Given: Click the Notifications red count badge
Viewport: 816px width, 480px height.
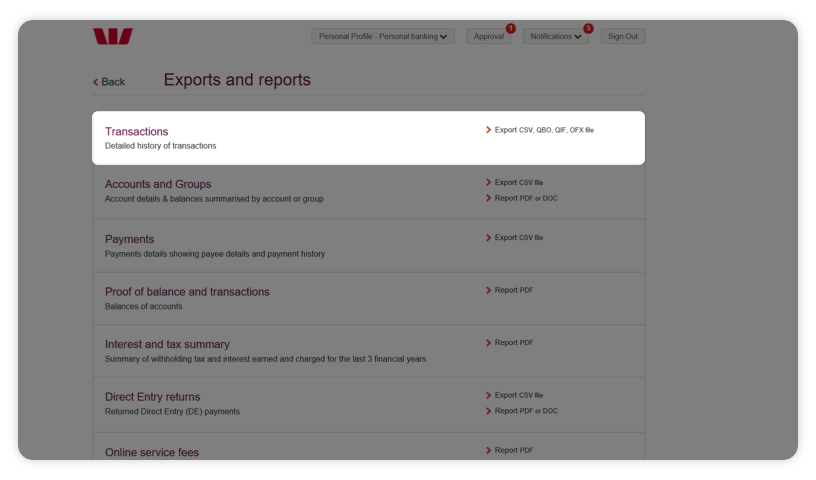Looking at the screenshot, I should click(588, 29).
